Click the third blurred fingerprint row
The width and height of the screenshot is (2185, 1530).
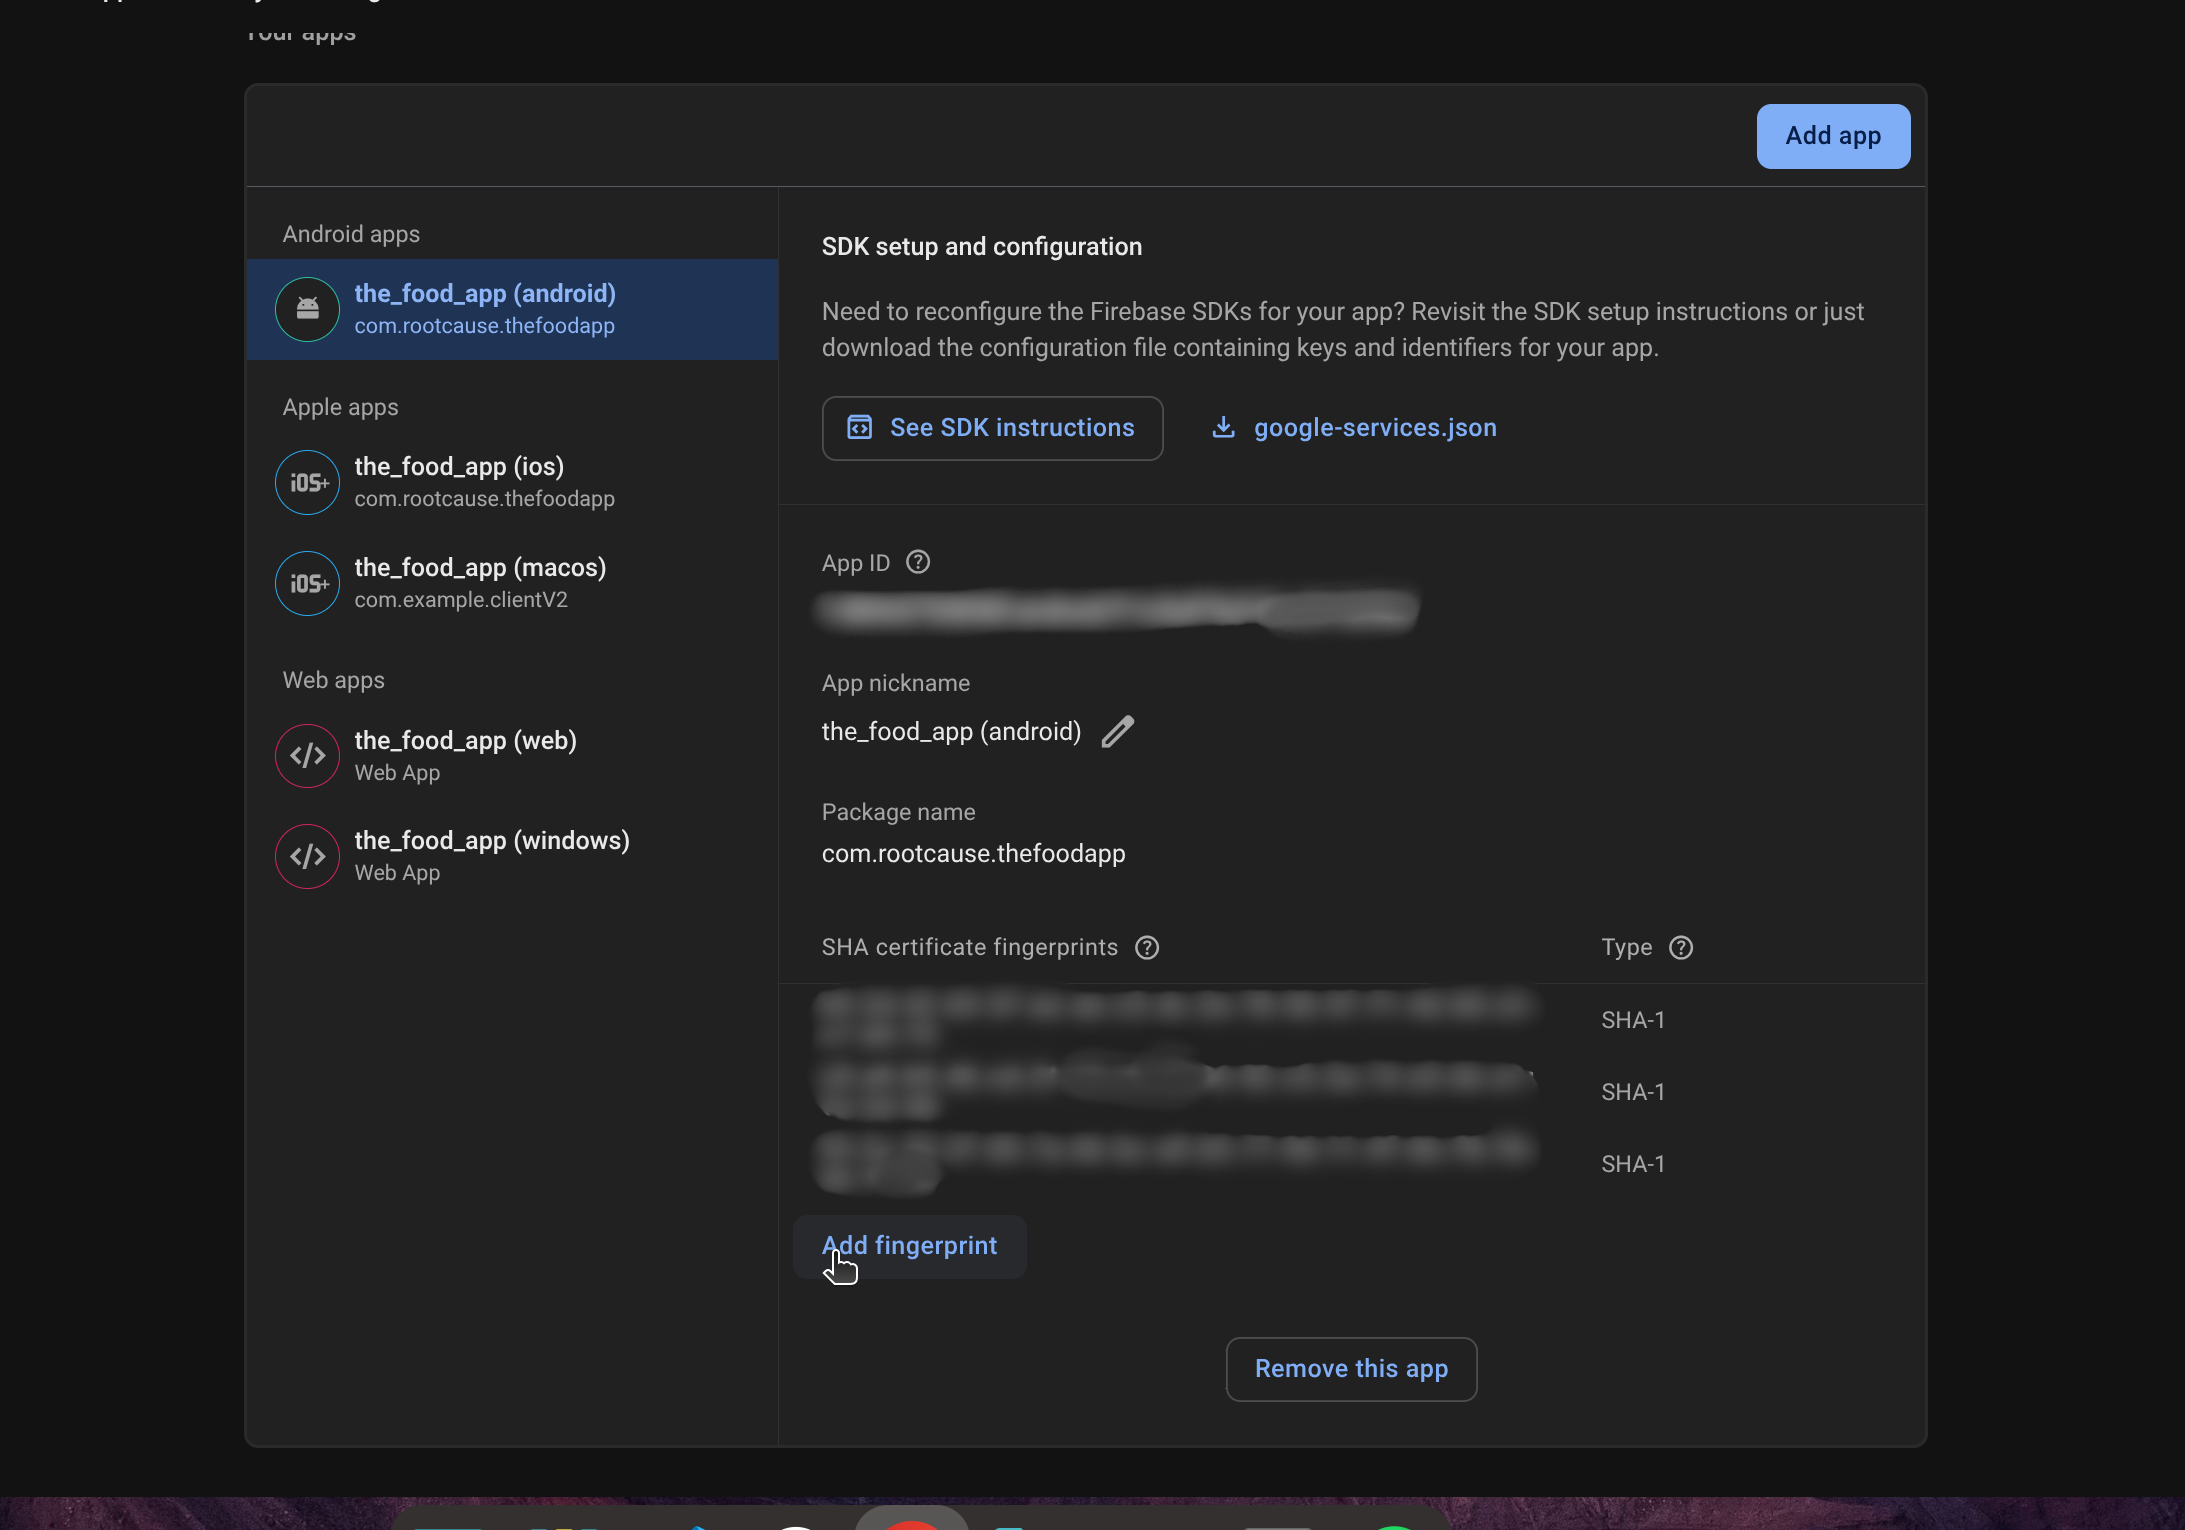pyautogui.click(x=1176, y=1162)
